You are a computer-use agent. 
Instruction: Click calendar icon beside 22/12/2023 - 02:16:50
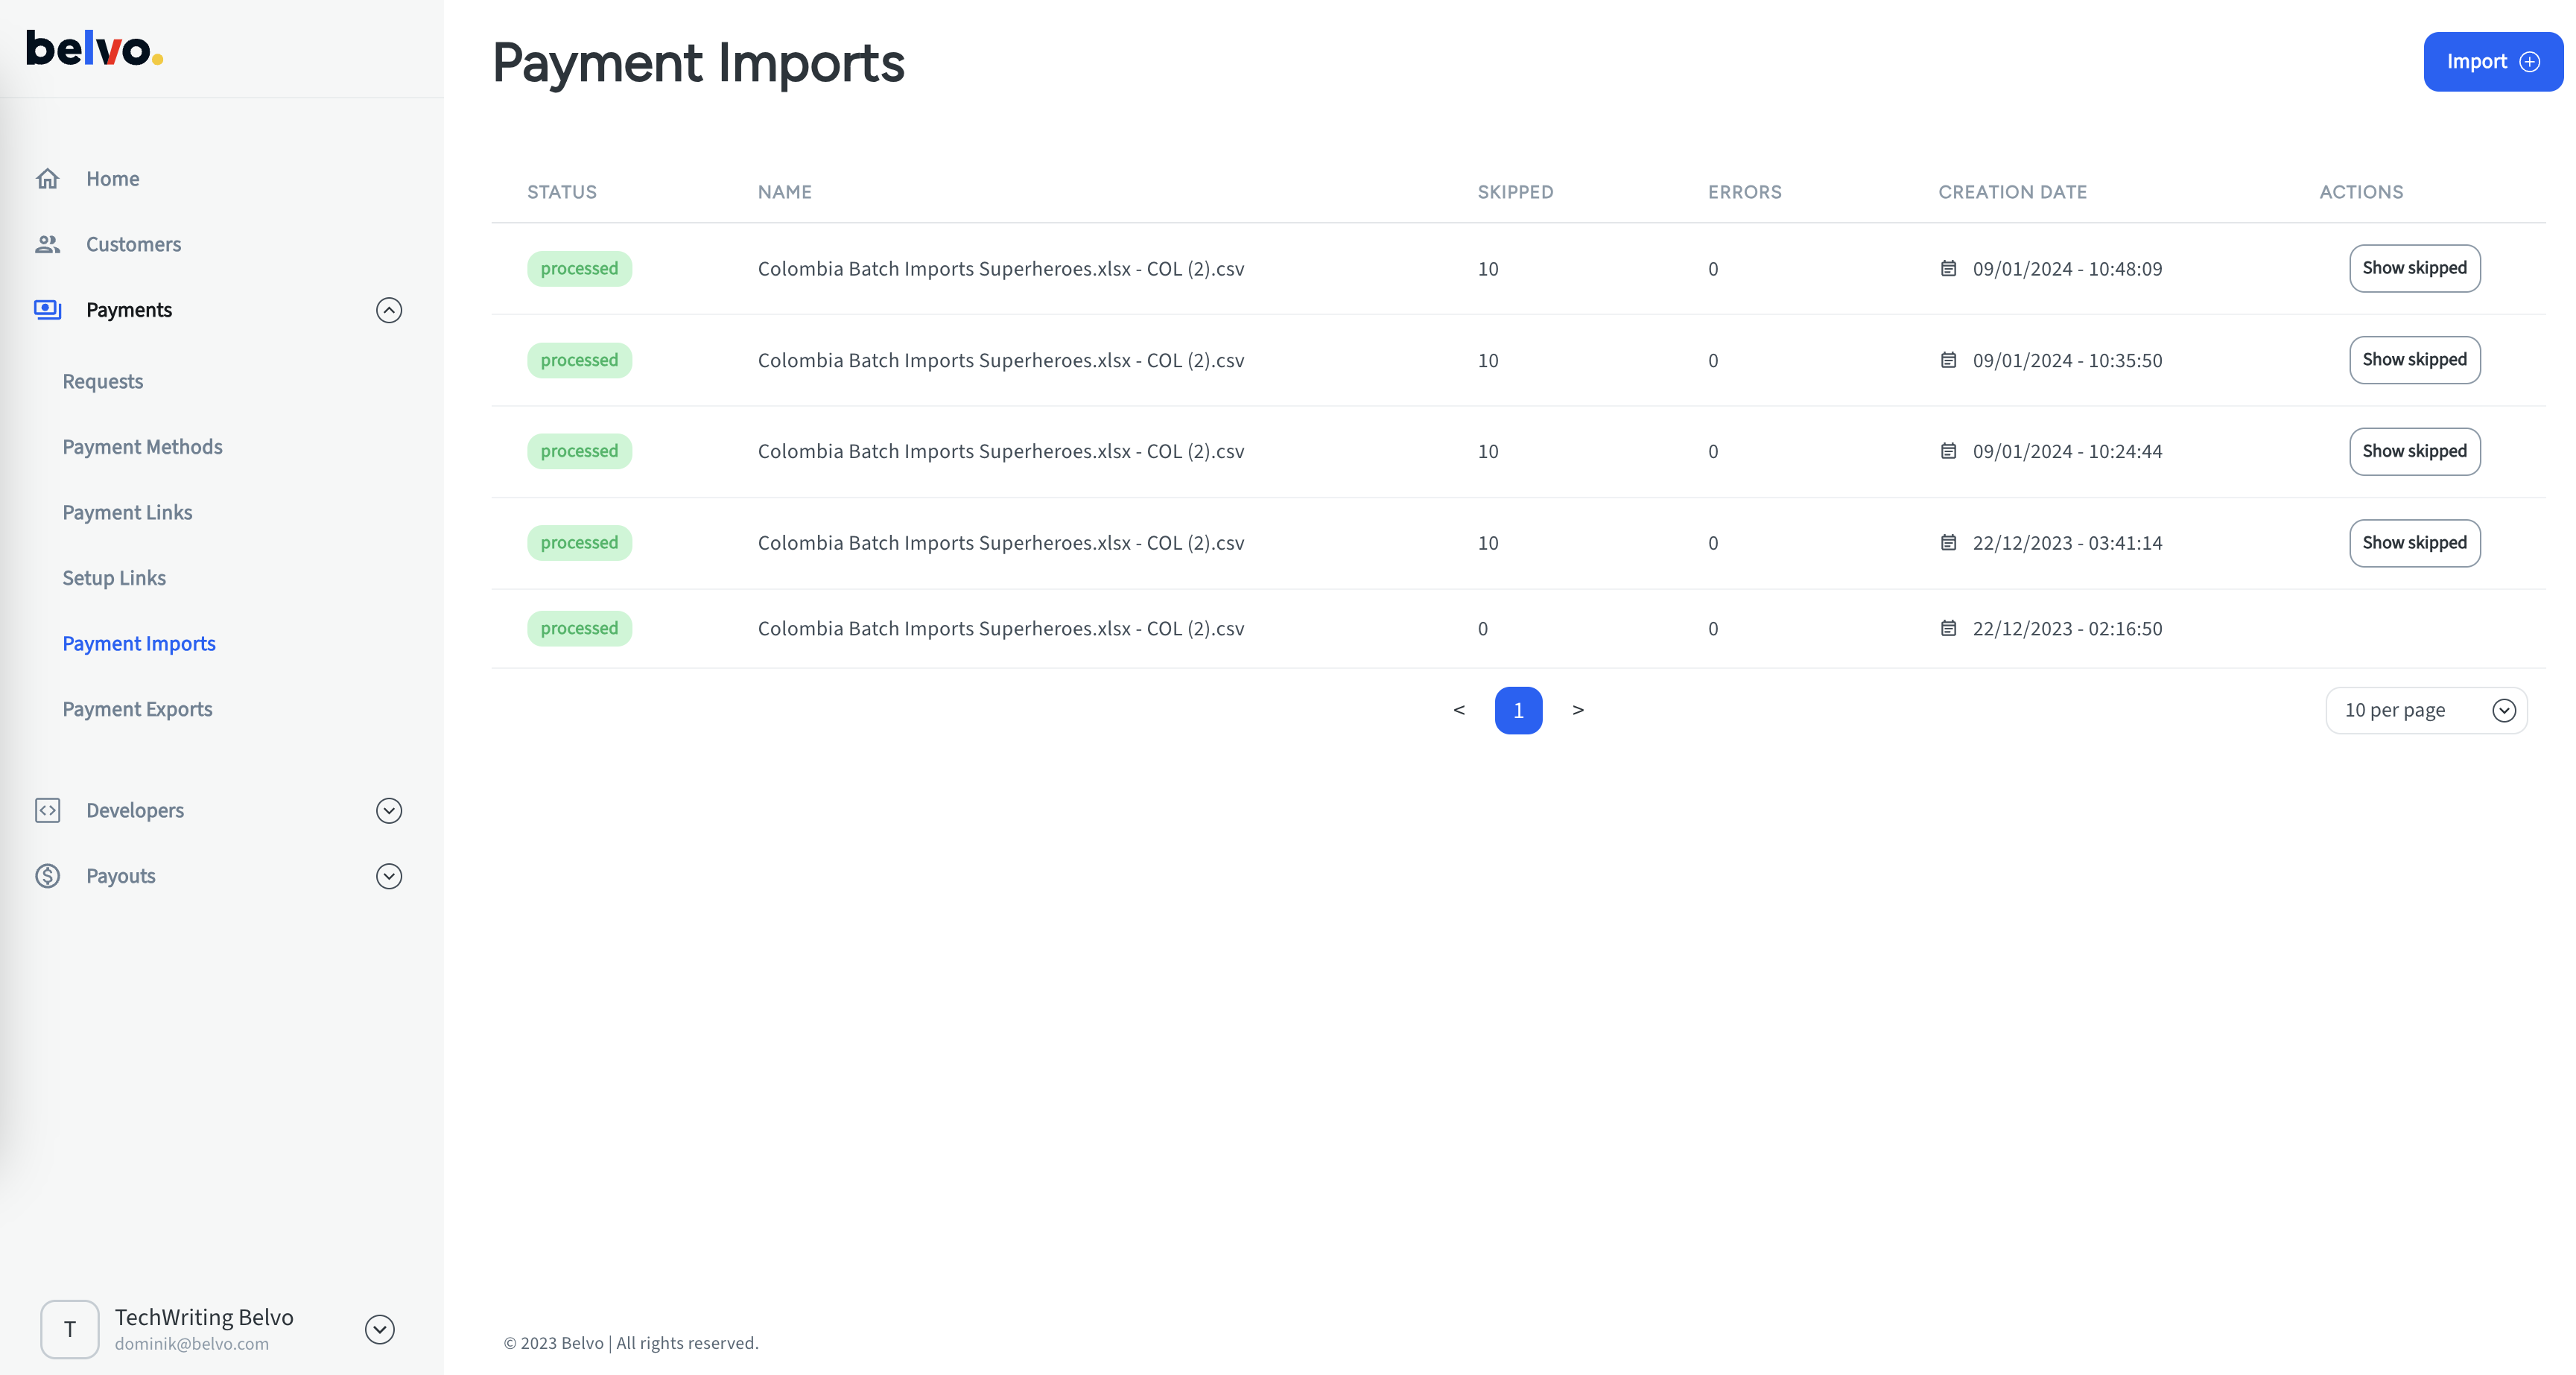point(1948,628)
